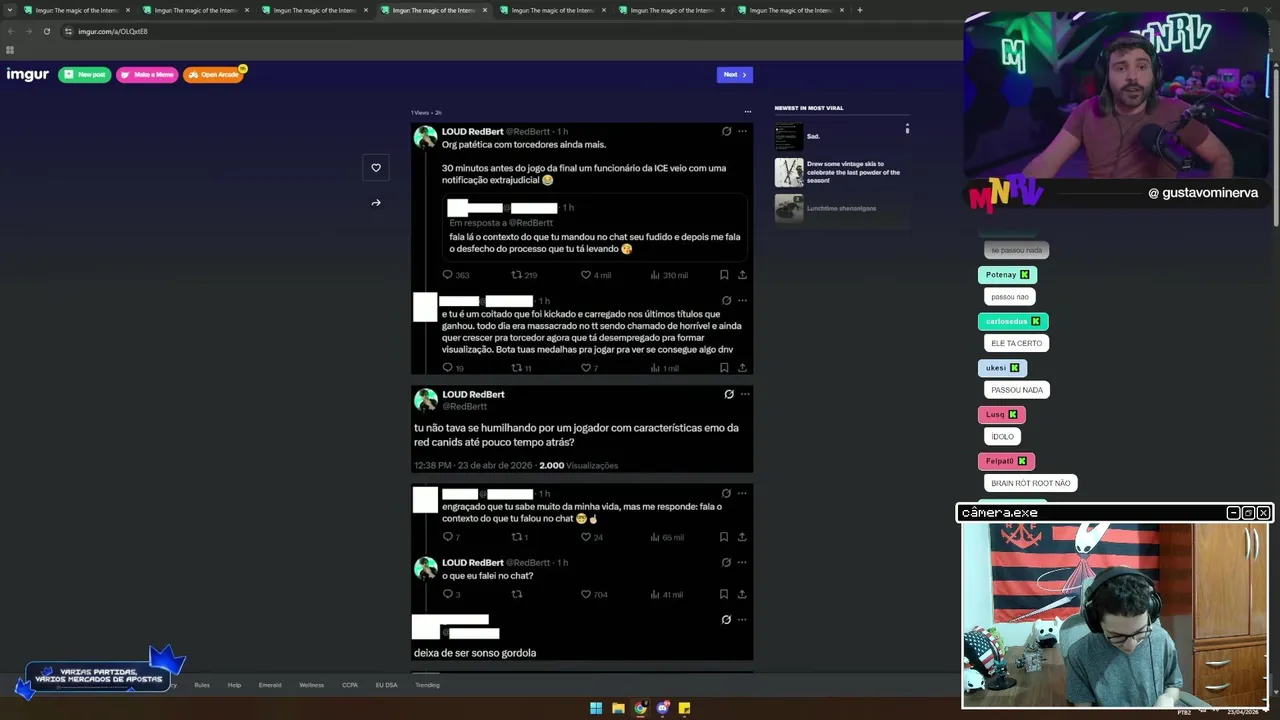The height and width of the screenshot is (720, 1280).
Task: Open the Rules footer link
Action: [x=202, y=685]
